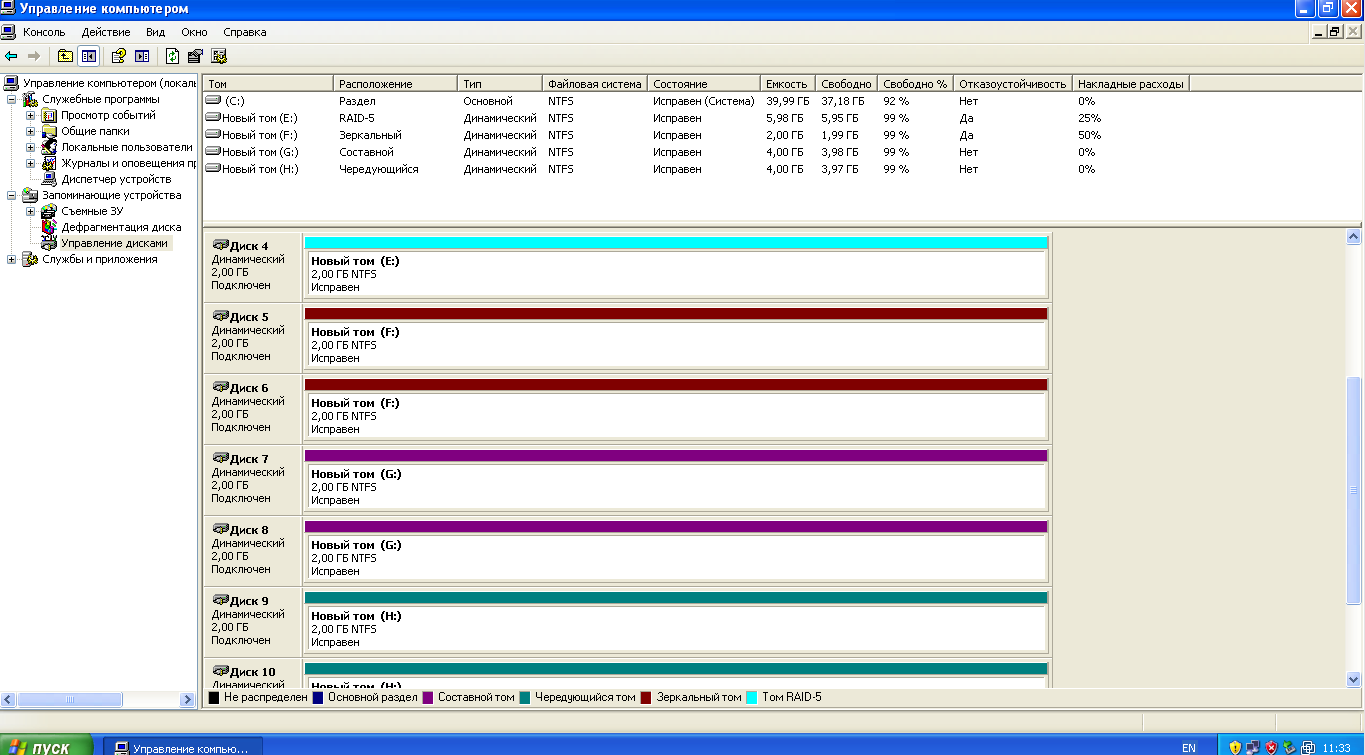Click the Зеркальный layout cell
The height and width of the screenshot is (755, 1365).
(370, 135)
